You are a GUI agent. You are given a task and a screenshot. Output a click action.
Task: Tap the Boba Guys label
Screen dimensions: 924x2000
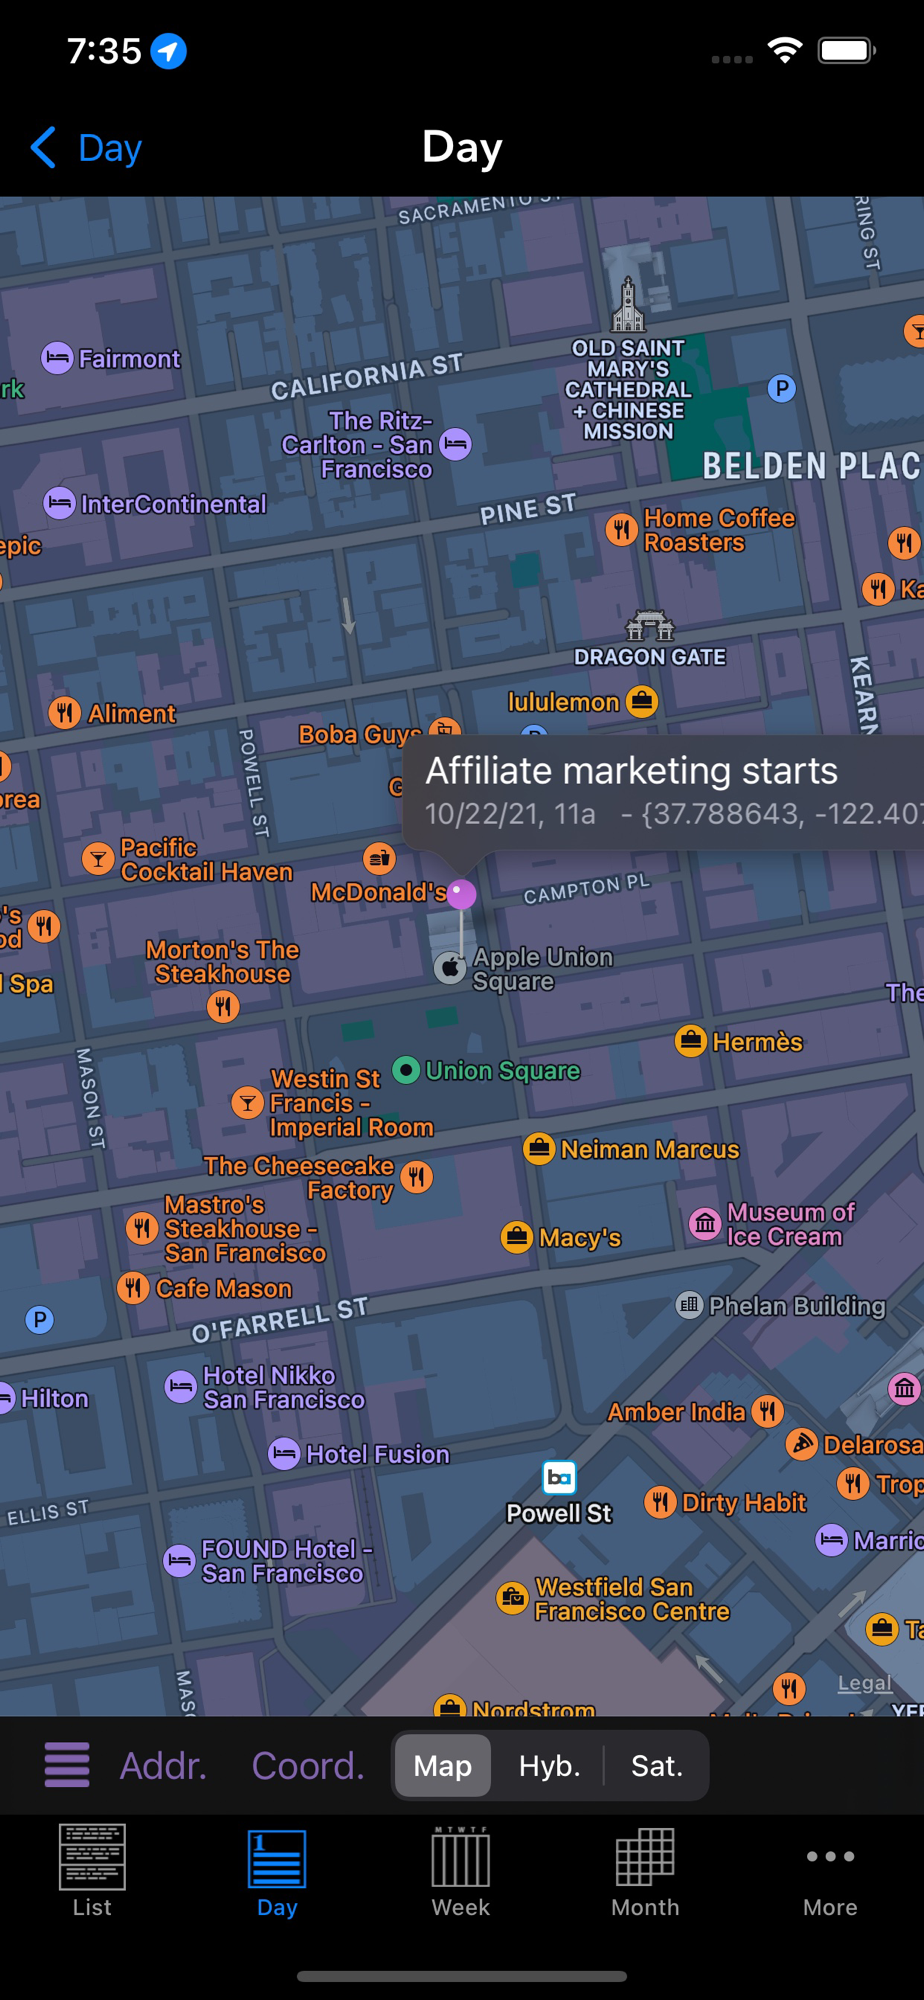tap(360, 734)
